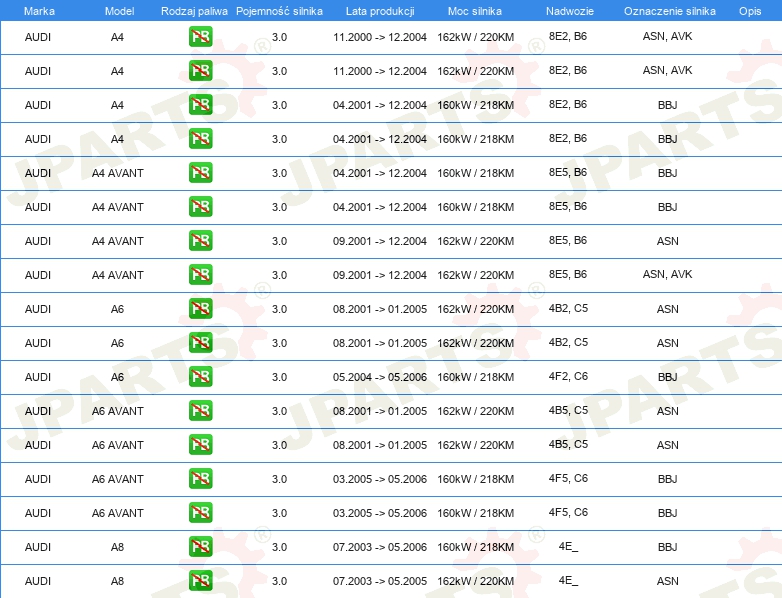The image size is (782, 598).
Task: Click the Marka column header
Action: point(38,10)
